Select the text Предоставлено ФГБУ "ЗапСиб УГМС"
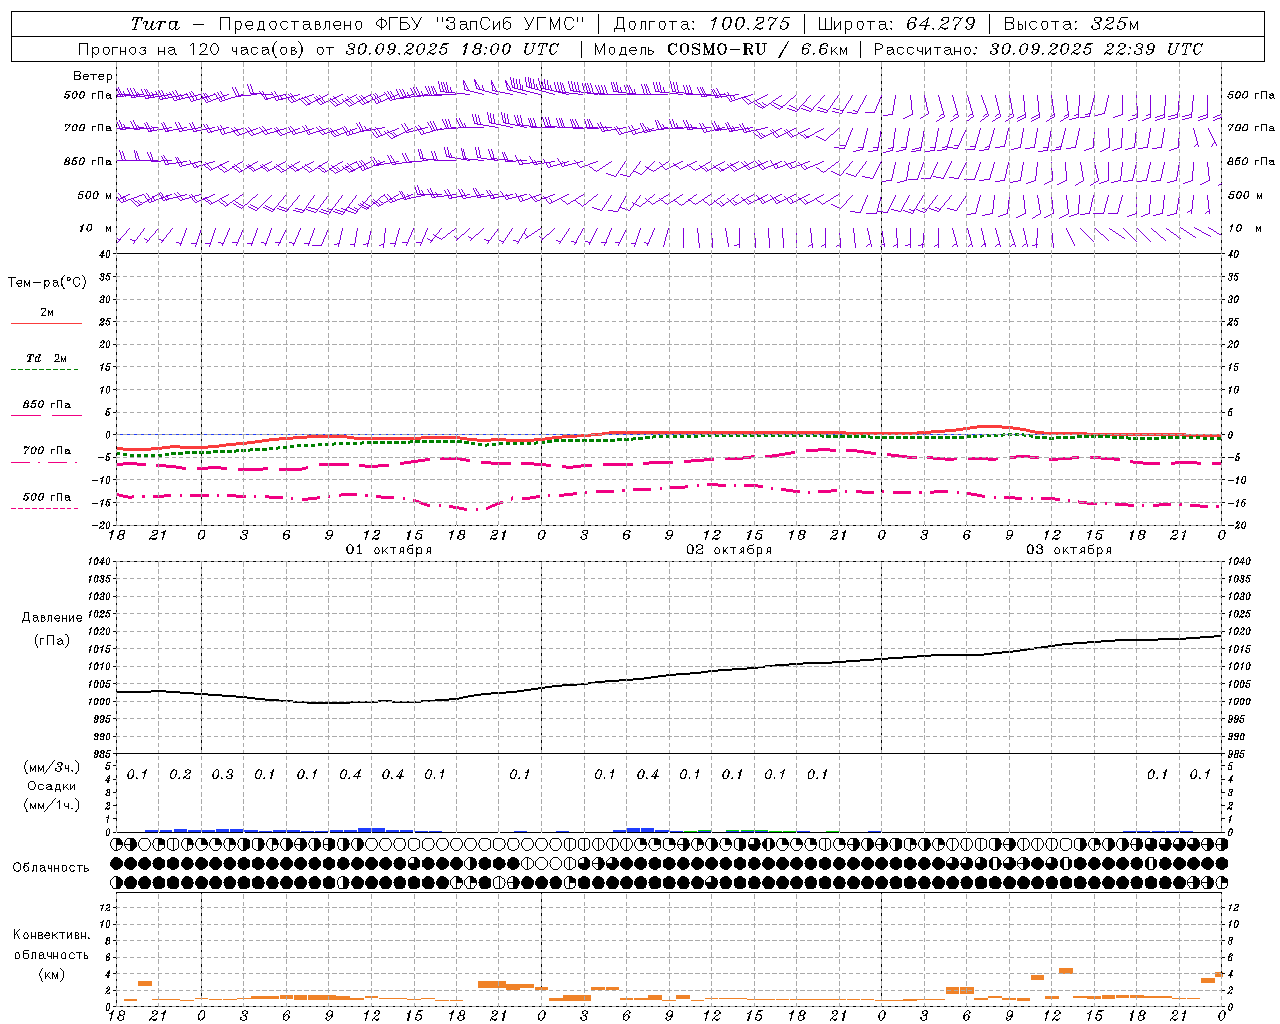Image resolution: width=1280 pixels, height=1024 pixels. (401, 24)
